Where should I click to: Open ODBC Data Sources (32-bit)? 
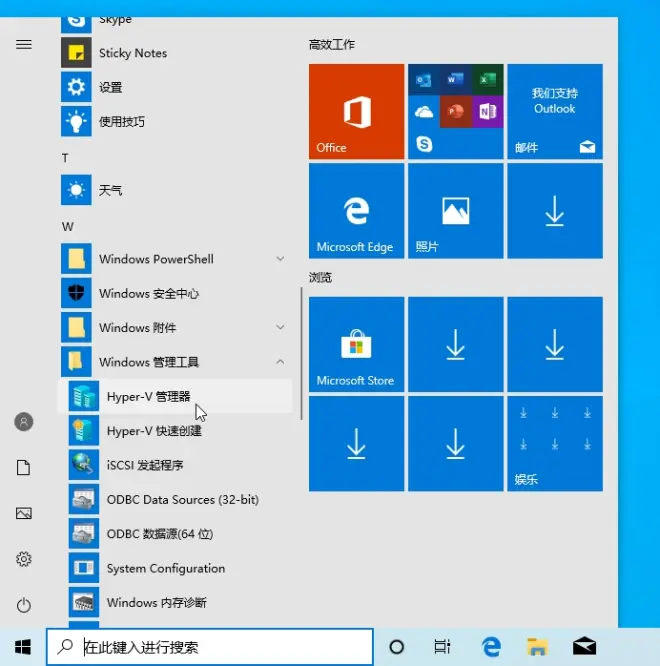click(x=175, y=500)
